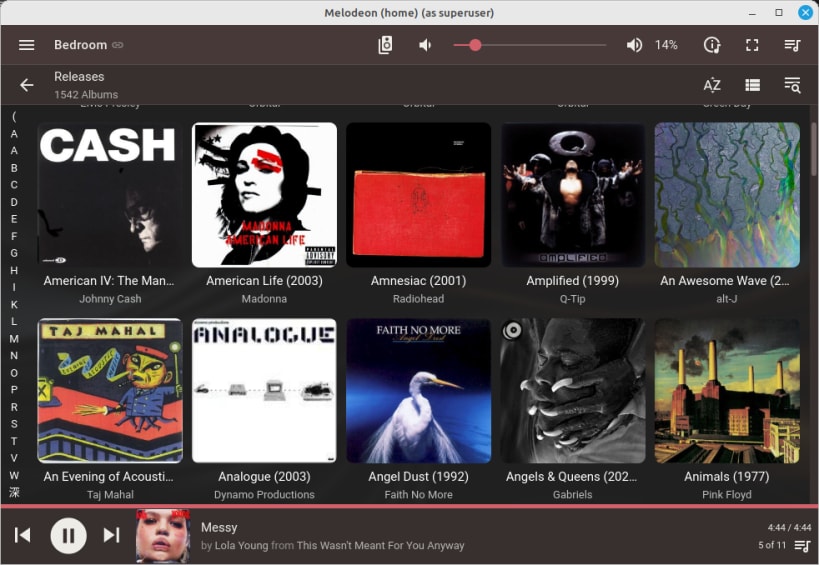Open the play queue from top toolbar
819x565 pixels.
pyautogui.click(x=792, y=45)
